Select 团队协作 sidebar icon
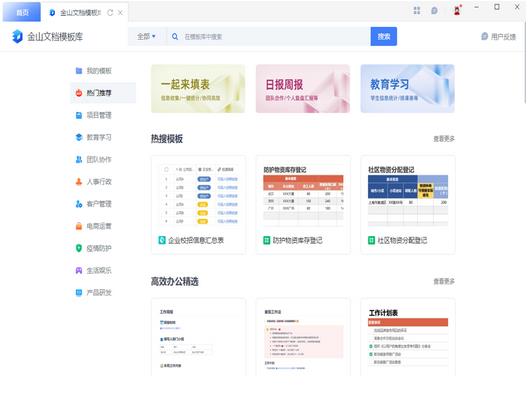 click(79, 159)
